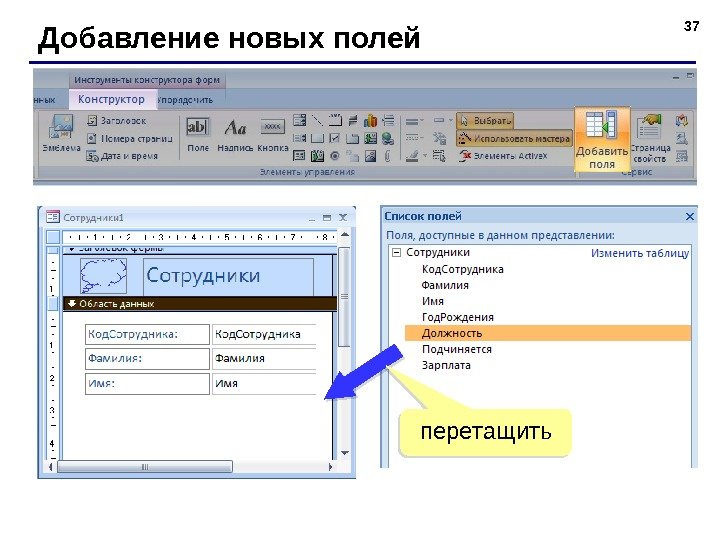This screenshot has width=720, height=540.
Task: Open the line type dropdown
Action: tap(415, 138)
